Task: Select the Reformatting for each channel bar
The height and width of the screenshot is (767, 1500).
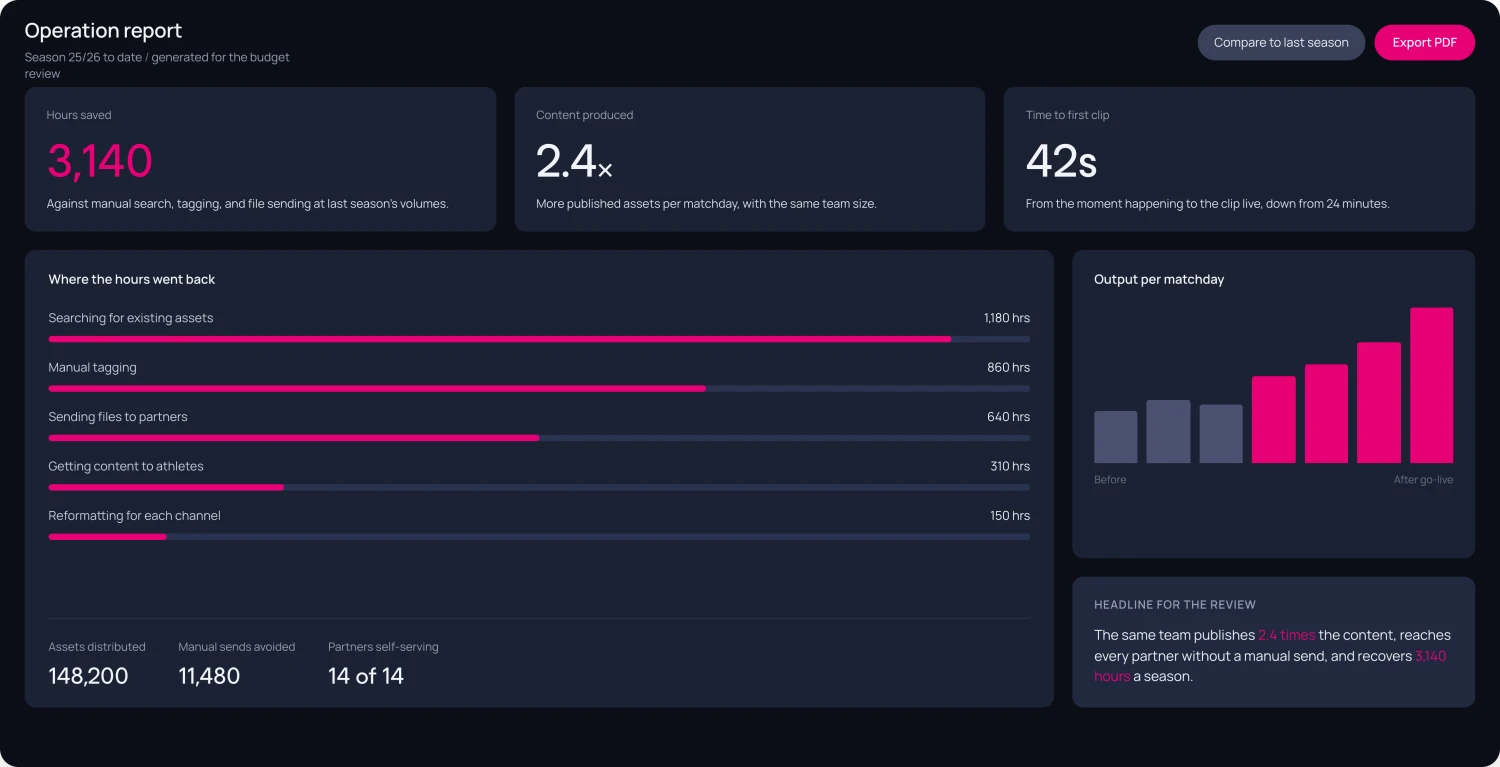Action: pos(539,537)
